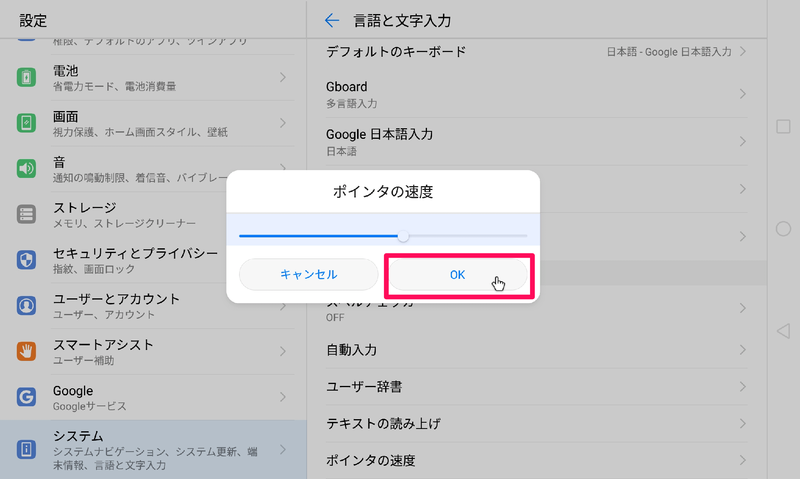Tap the green battery icon for 電池
Viewport: 800px width, 479px height.
(x=26, y=78)
